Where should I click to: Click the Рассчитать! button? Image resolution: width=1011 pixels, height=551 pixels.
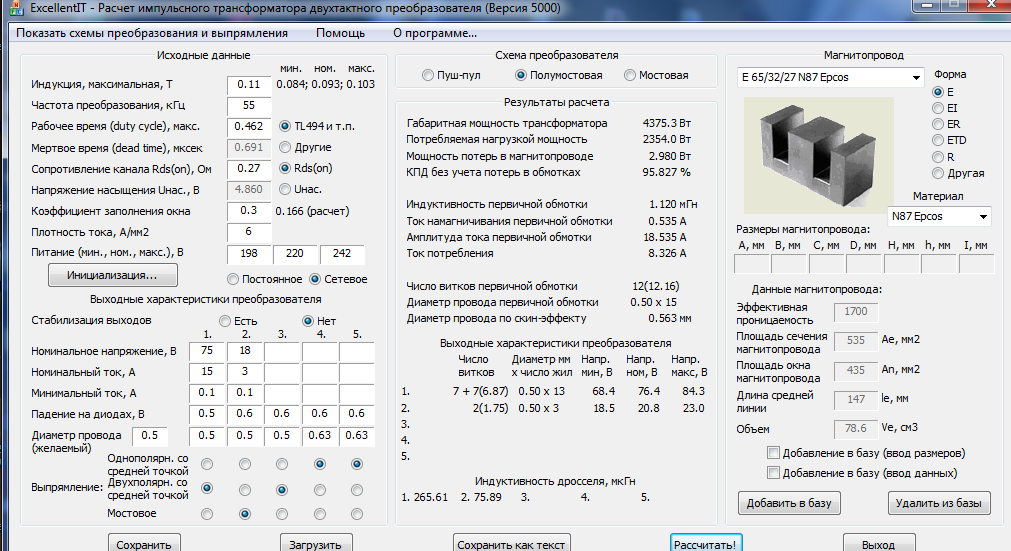[x=706, y=543]
